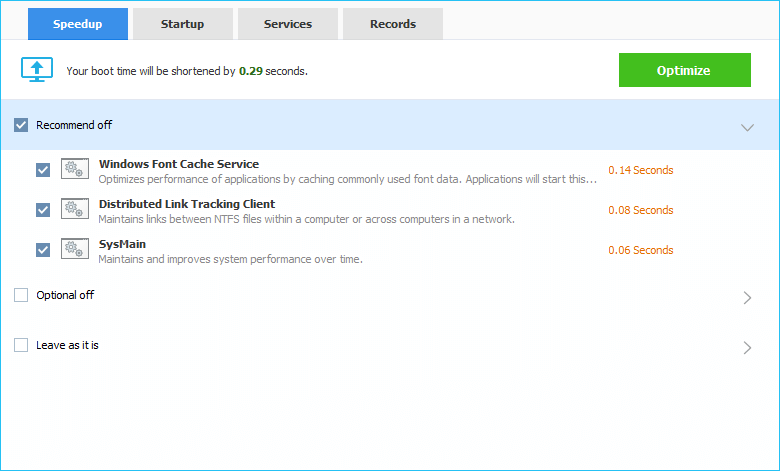Click the boot time shortened message
This screenshot has height=471, width=780.
tap(187, 71)
